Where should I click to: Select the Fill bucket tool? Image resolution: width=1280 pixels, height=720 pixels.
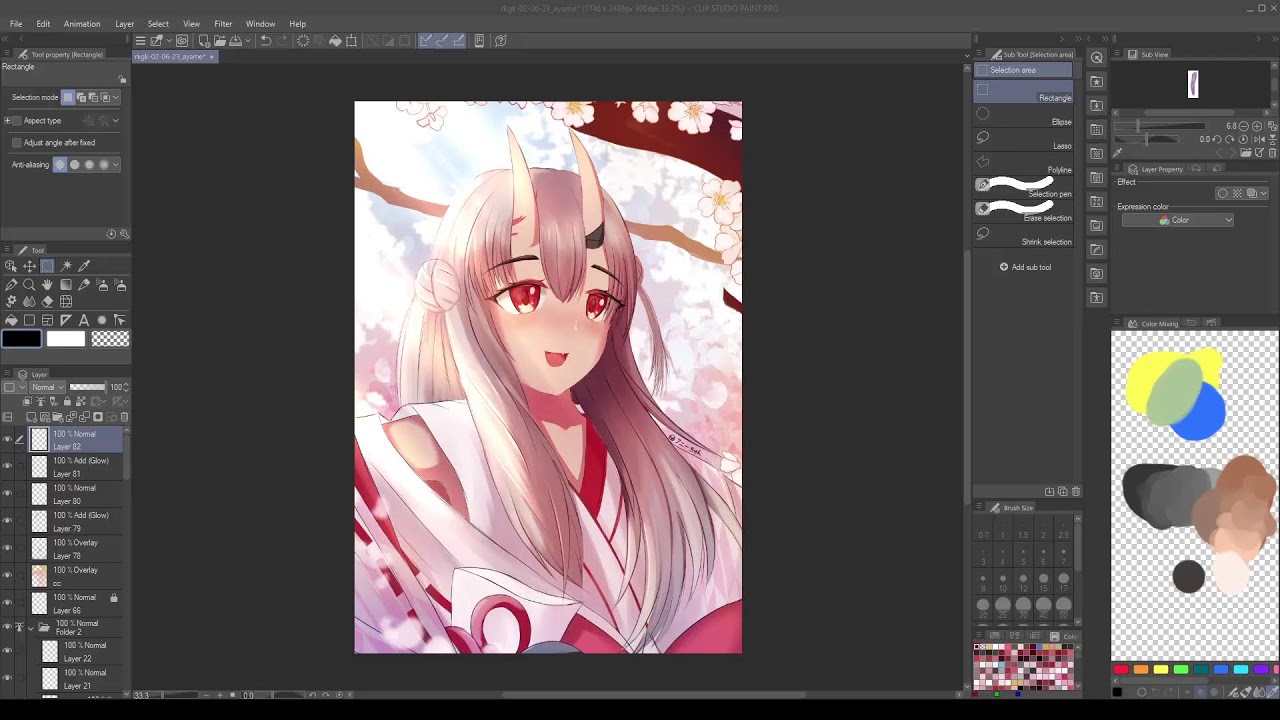11,320
